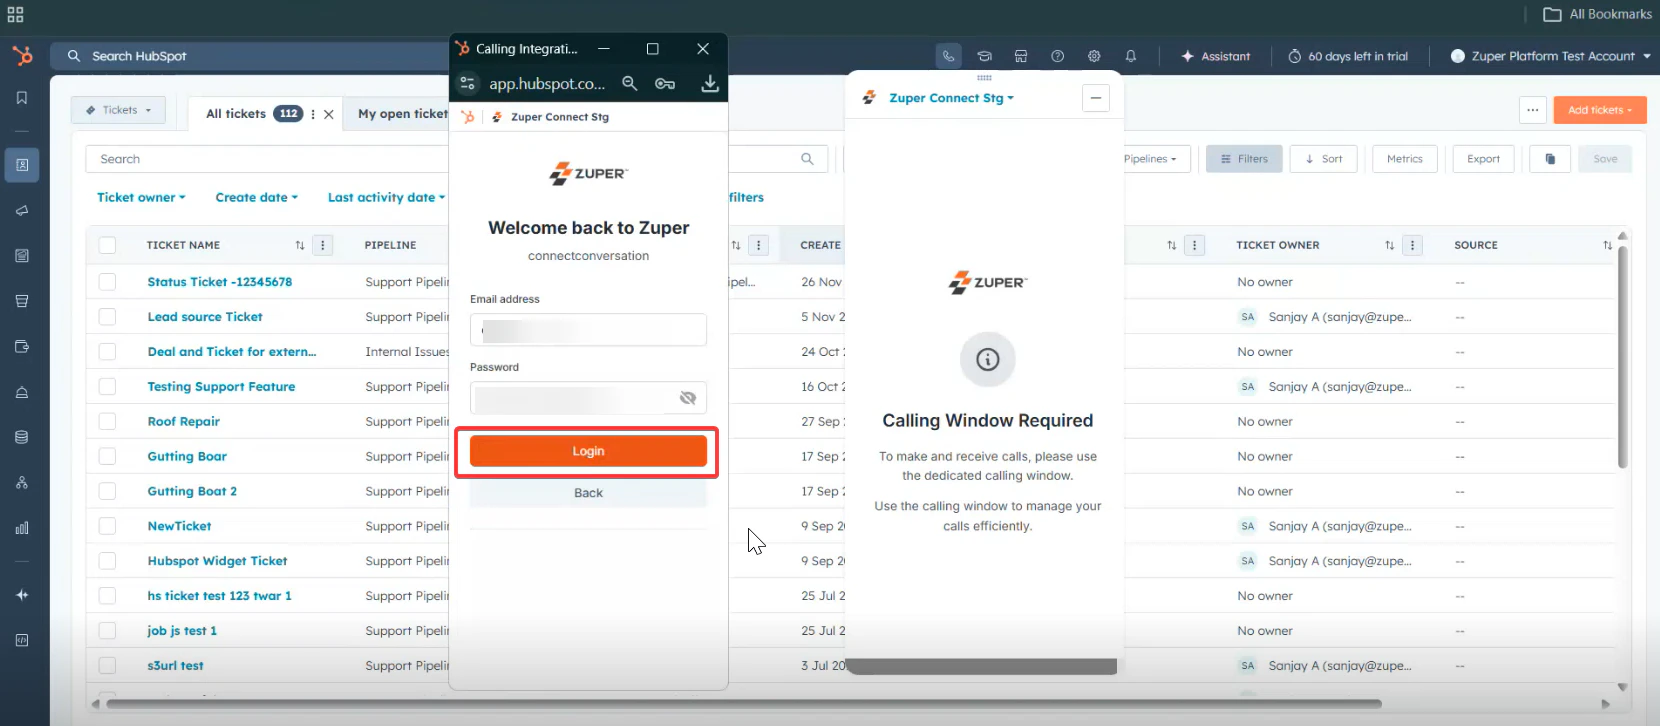Screen dimensions: 1660x726
Task: Open the Zuper Connect Stg dropdown in widget
Action: click(951, 98)
